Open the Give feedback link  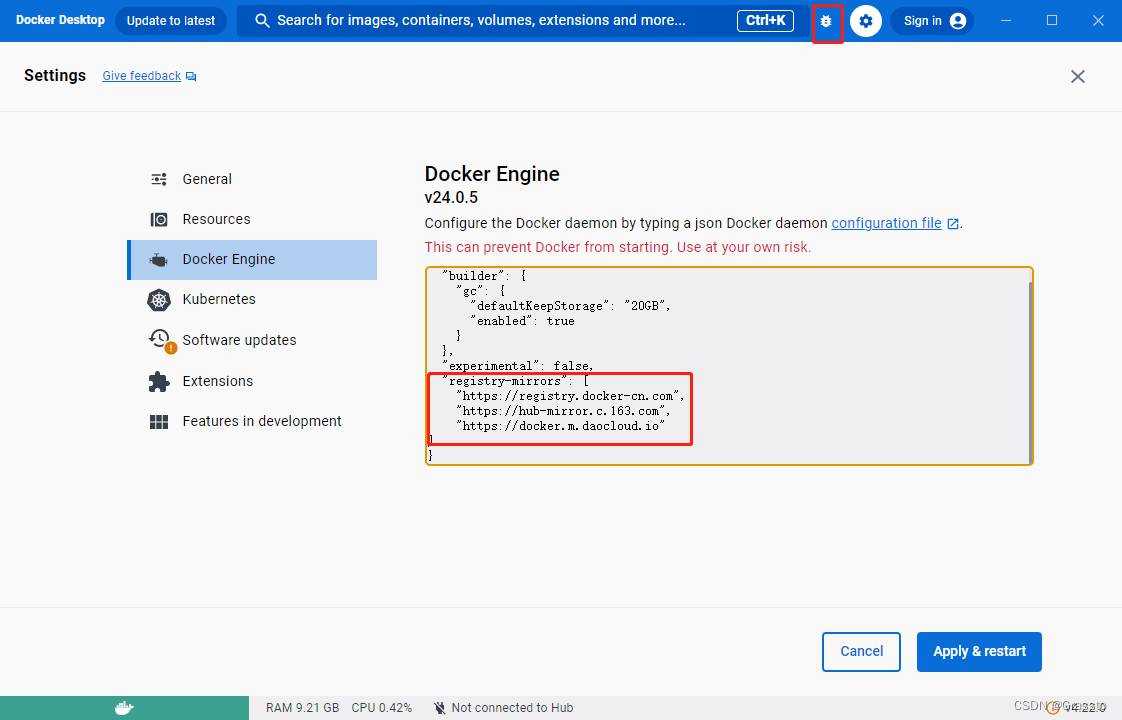142,76
